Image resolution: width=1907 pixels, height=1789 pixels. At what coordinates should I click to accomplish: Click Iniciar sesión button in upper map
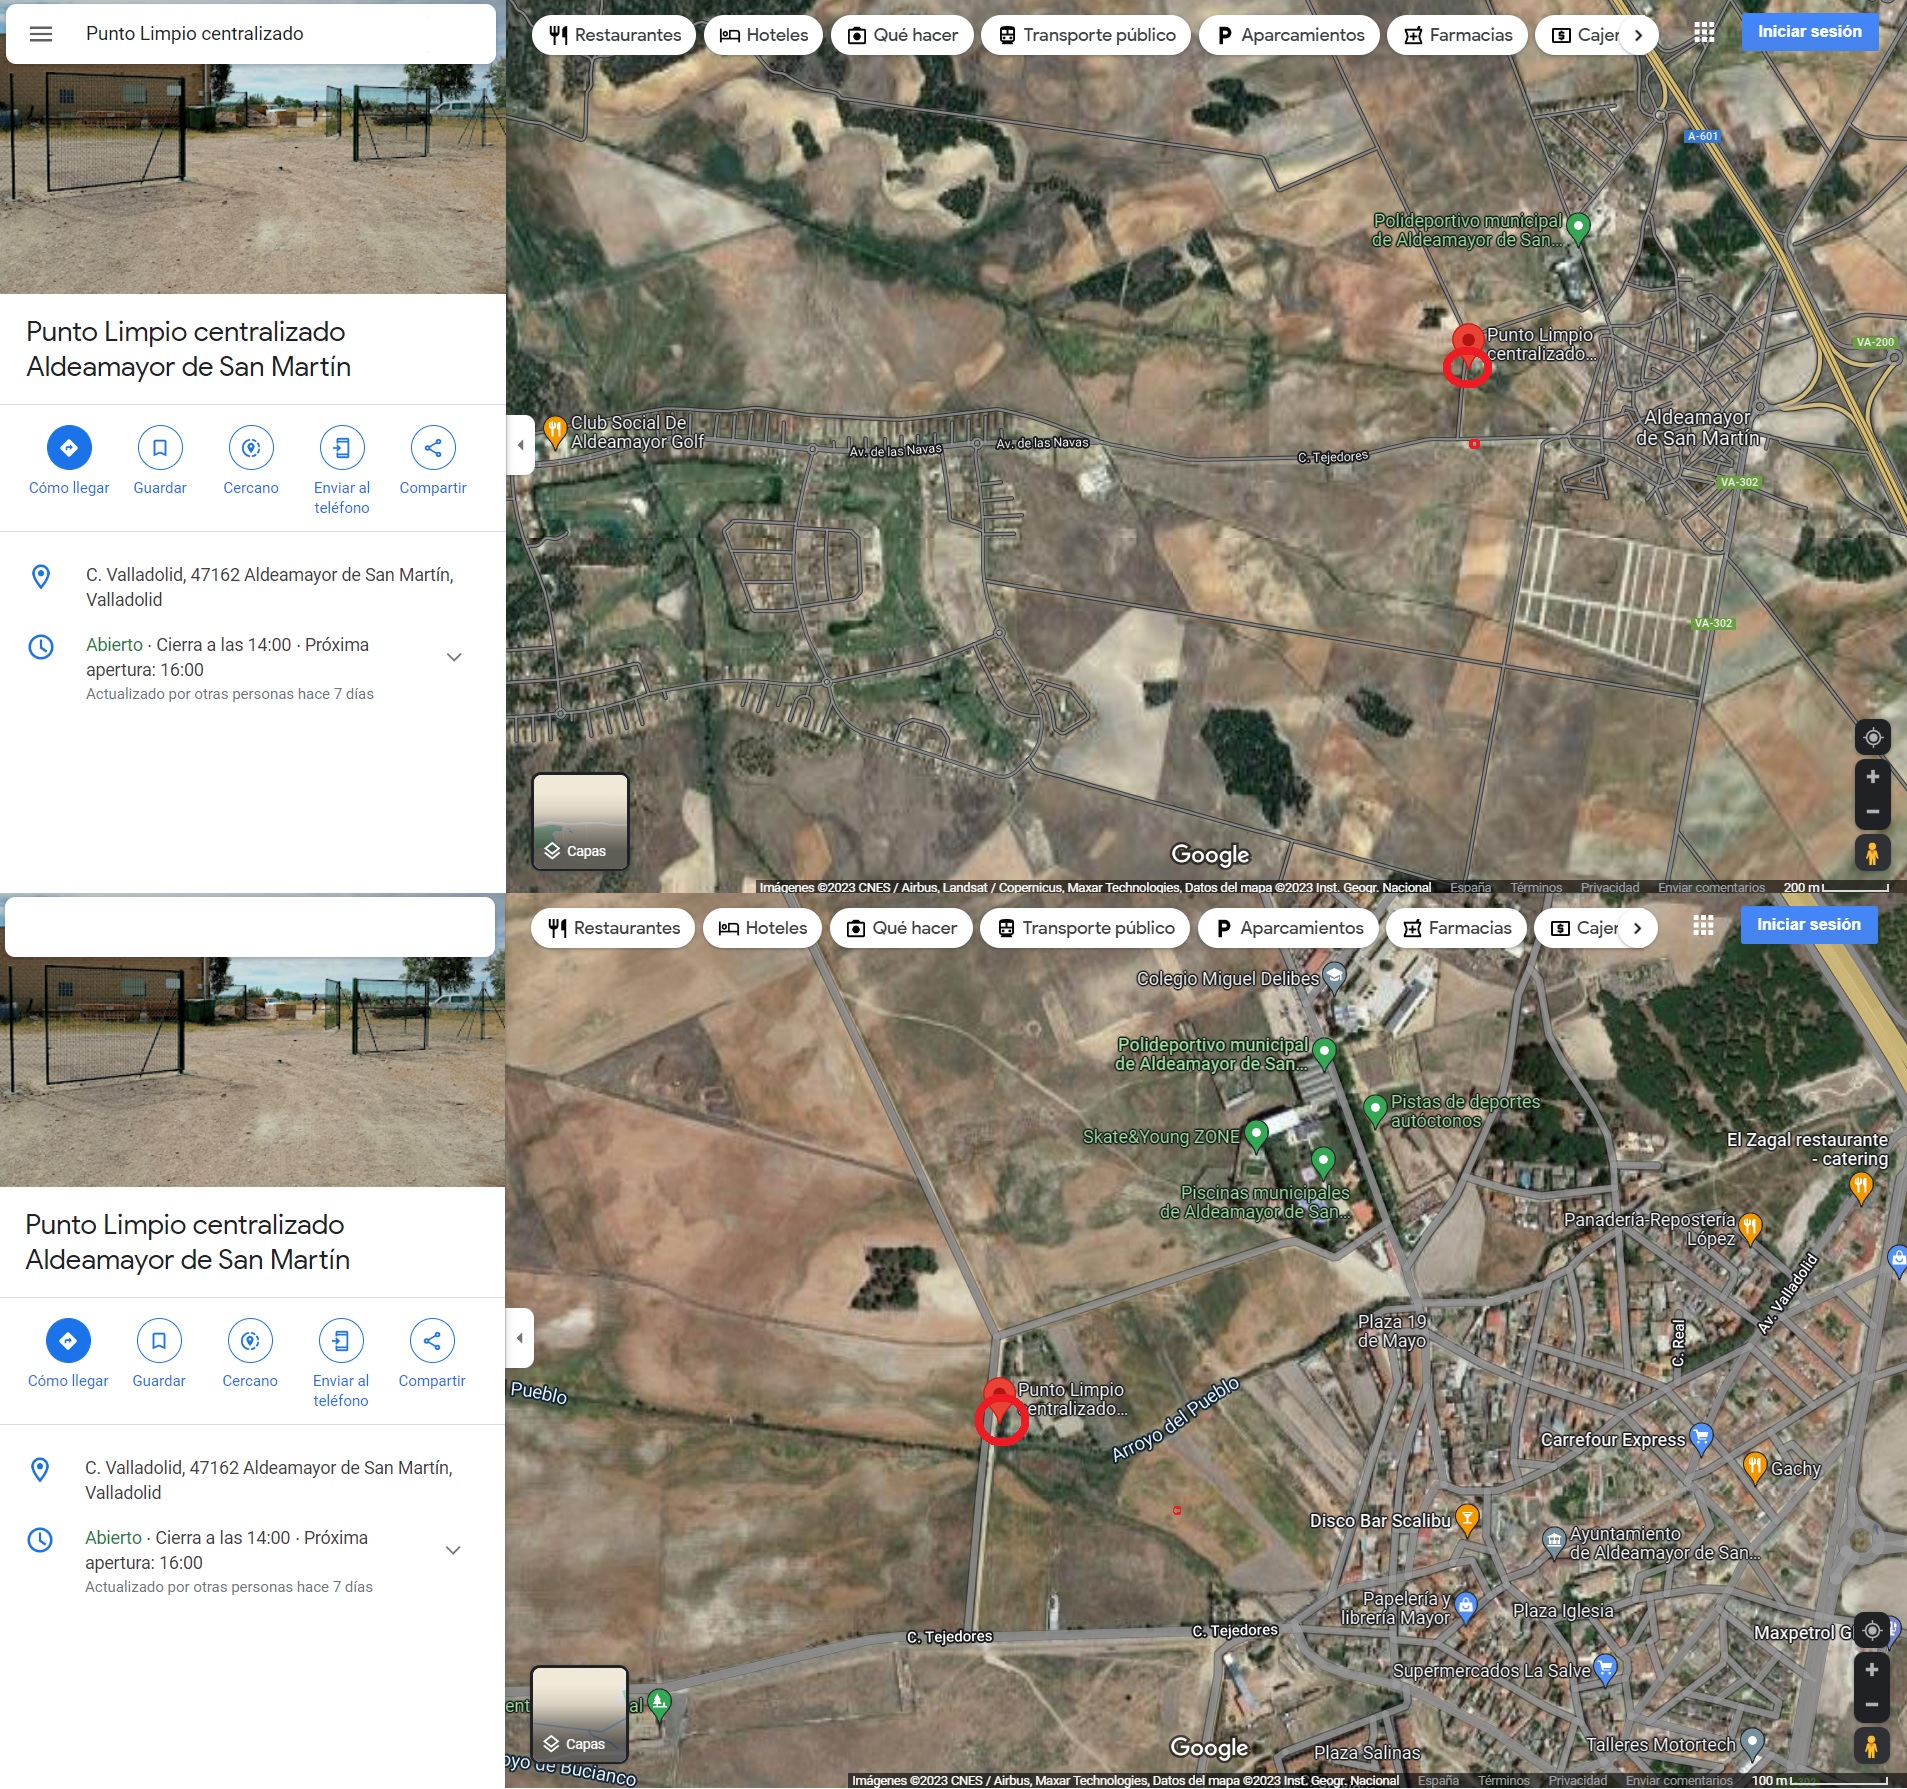coord(1810,32)
